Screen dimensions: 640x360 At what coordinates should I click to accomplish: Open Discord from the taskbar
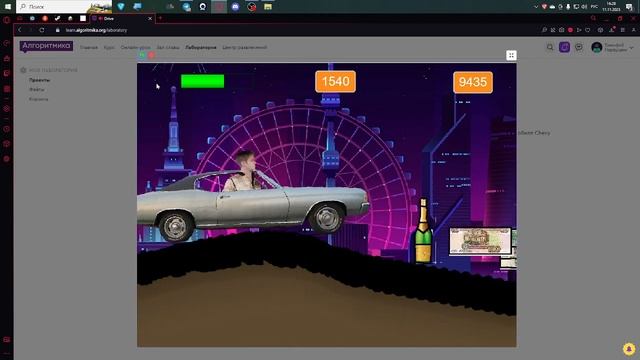coord(235,7)
